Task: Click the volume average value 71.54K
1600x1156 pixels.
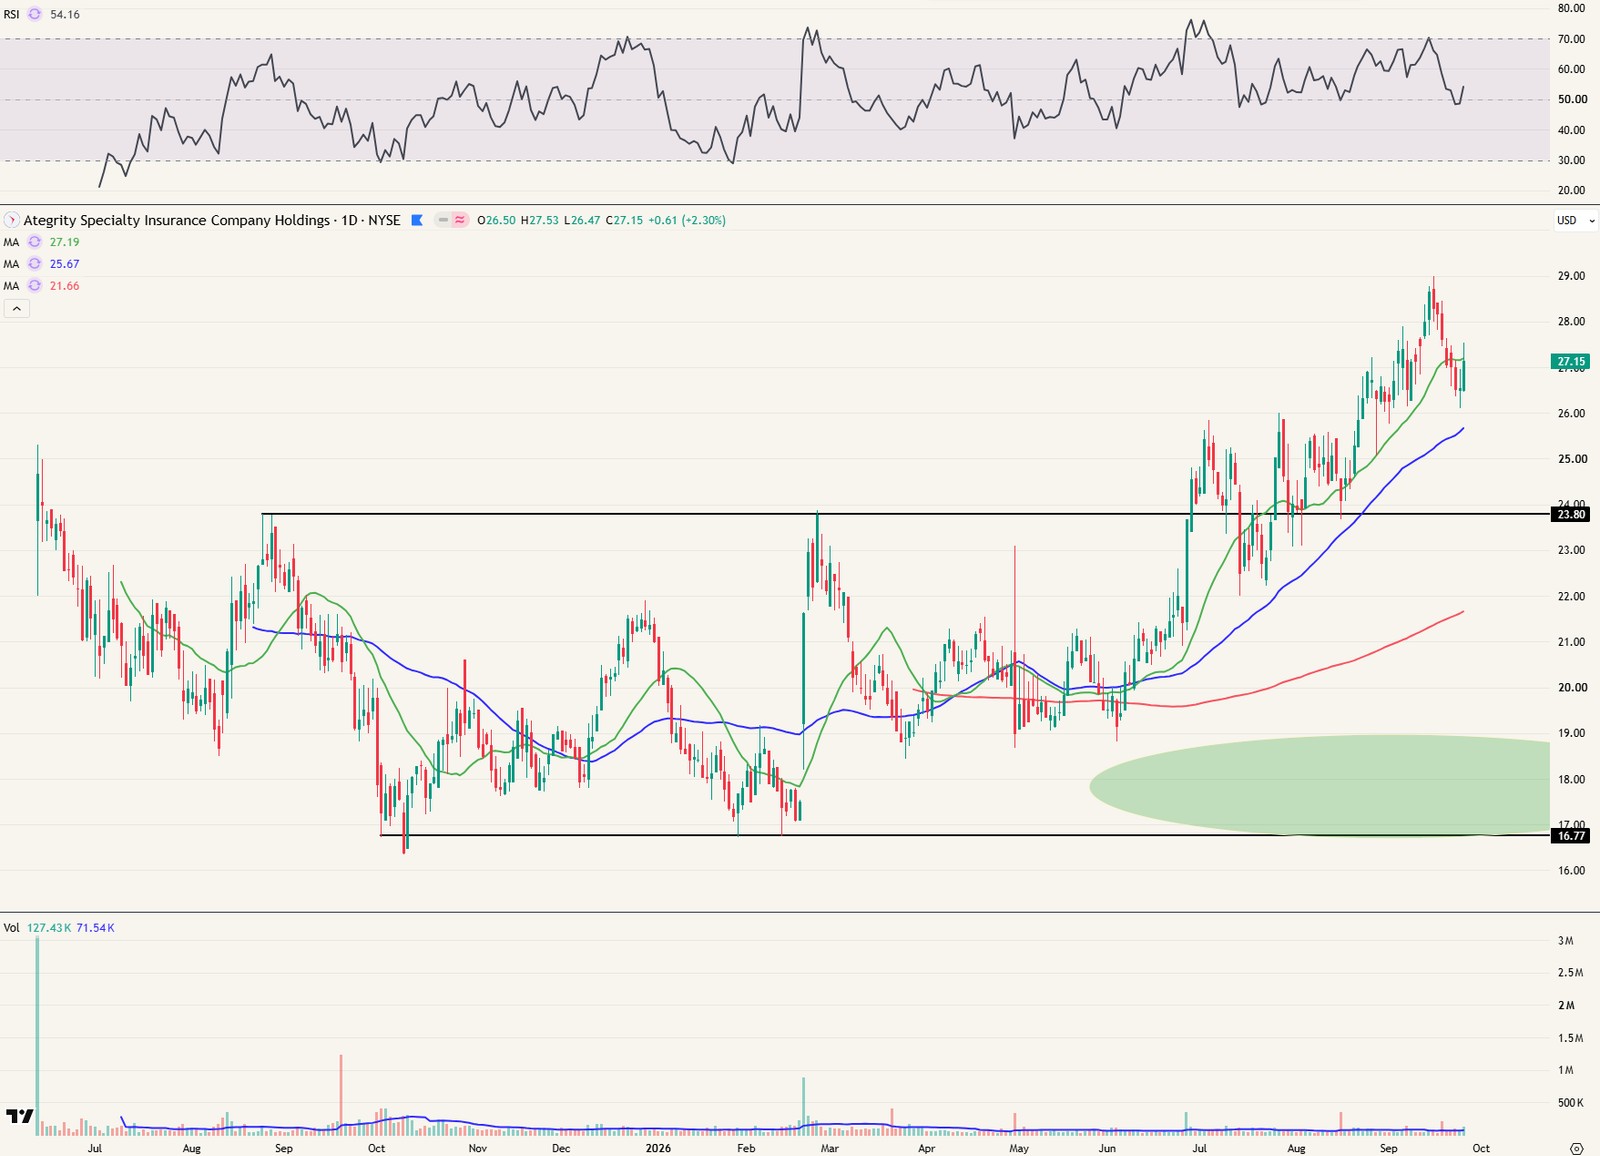Action: 96,928
